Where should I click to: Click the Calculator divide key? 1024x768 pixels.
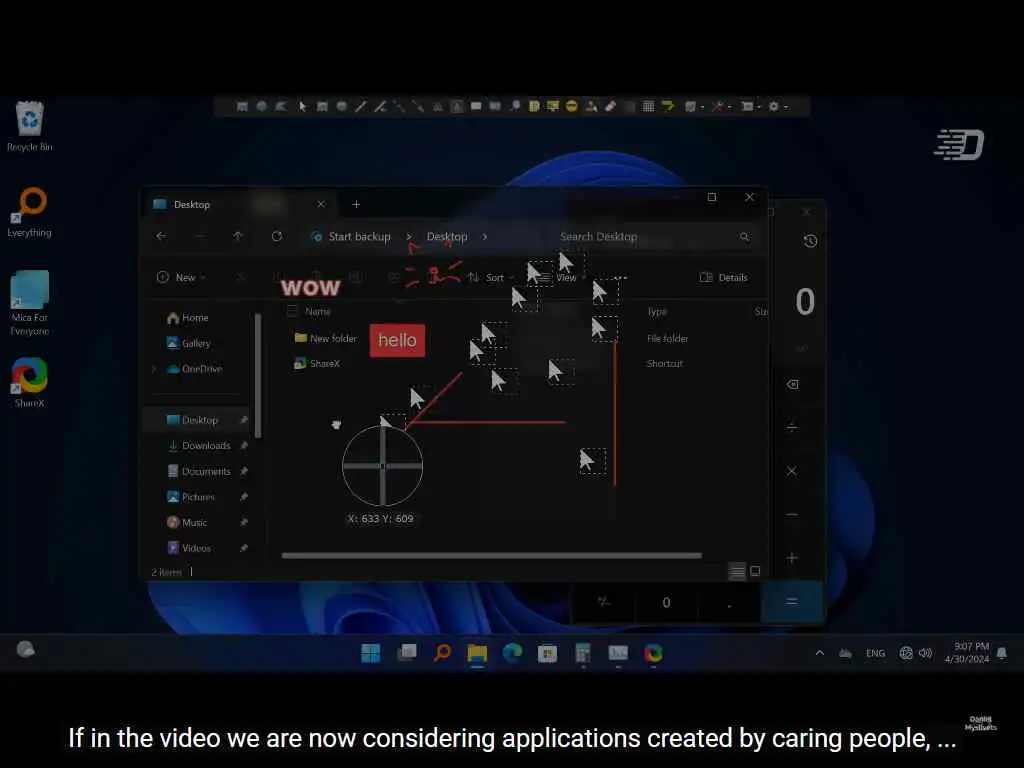pos(792,428)
